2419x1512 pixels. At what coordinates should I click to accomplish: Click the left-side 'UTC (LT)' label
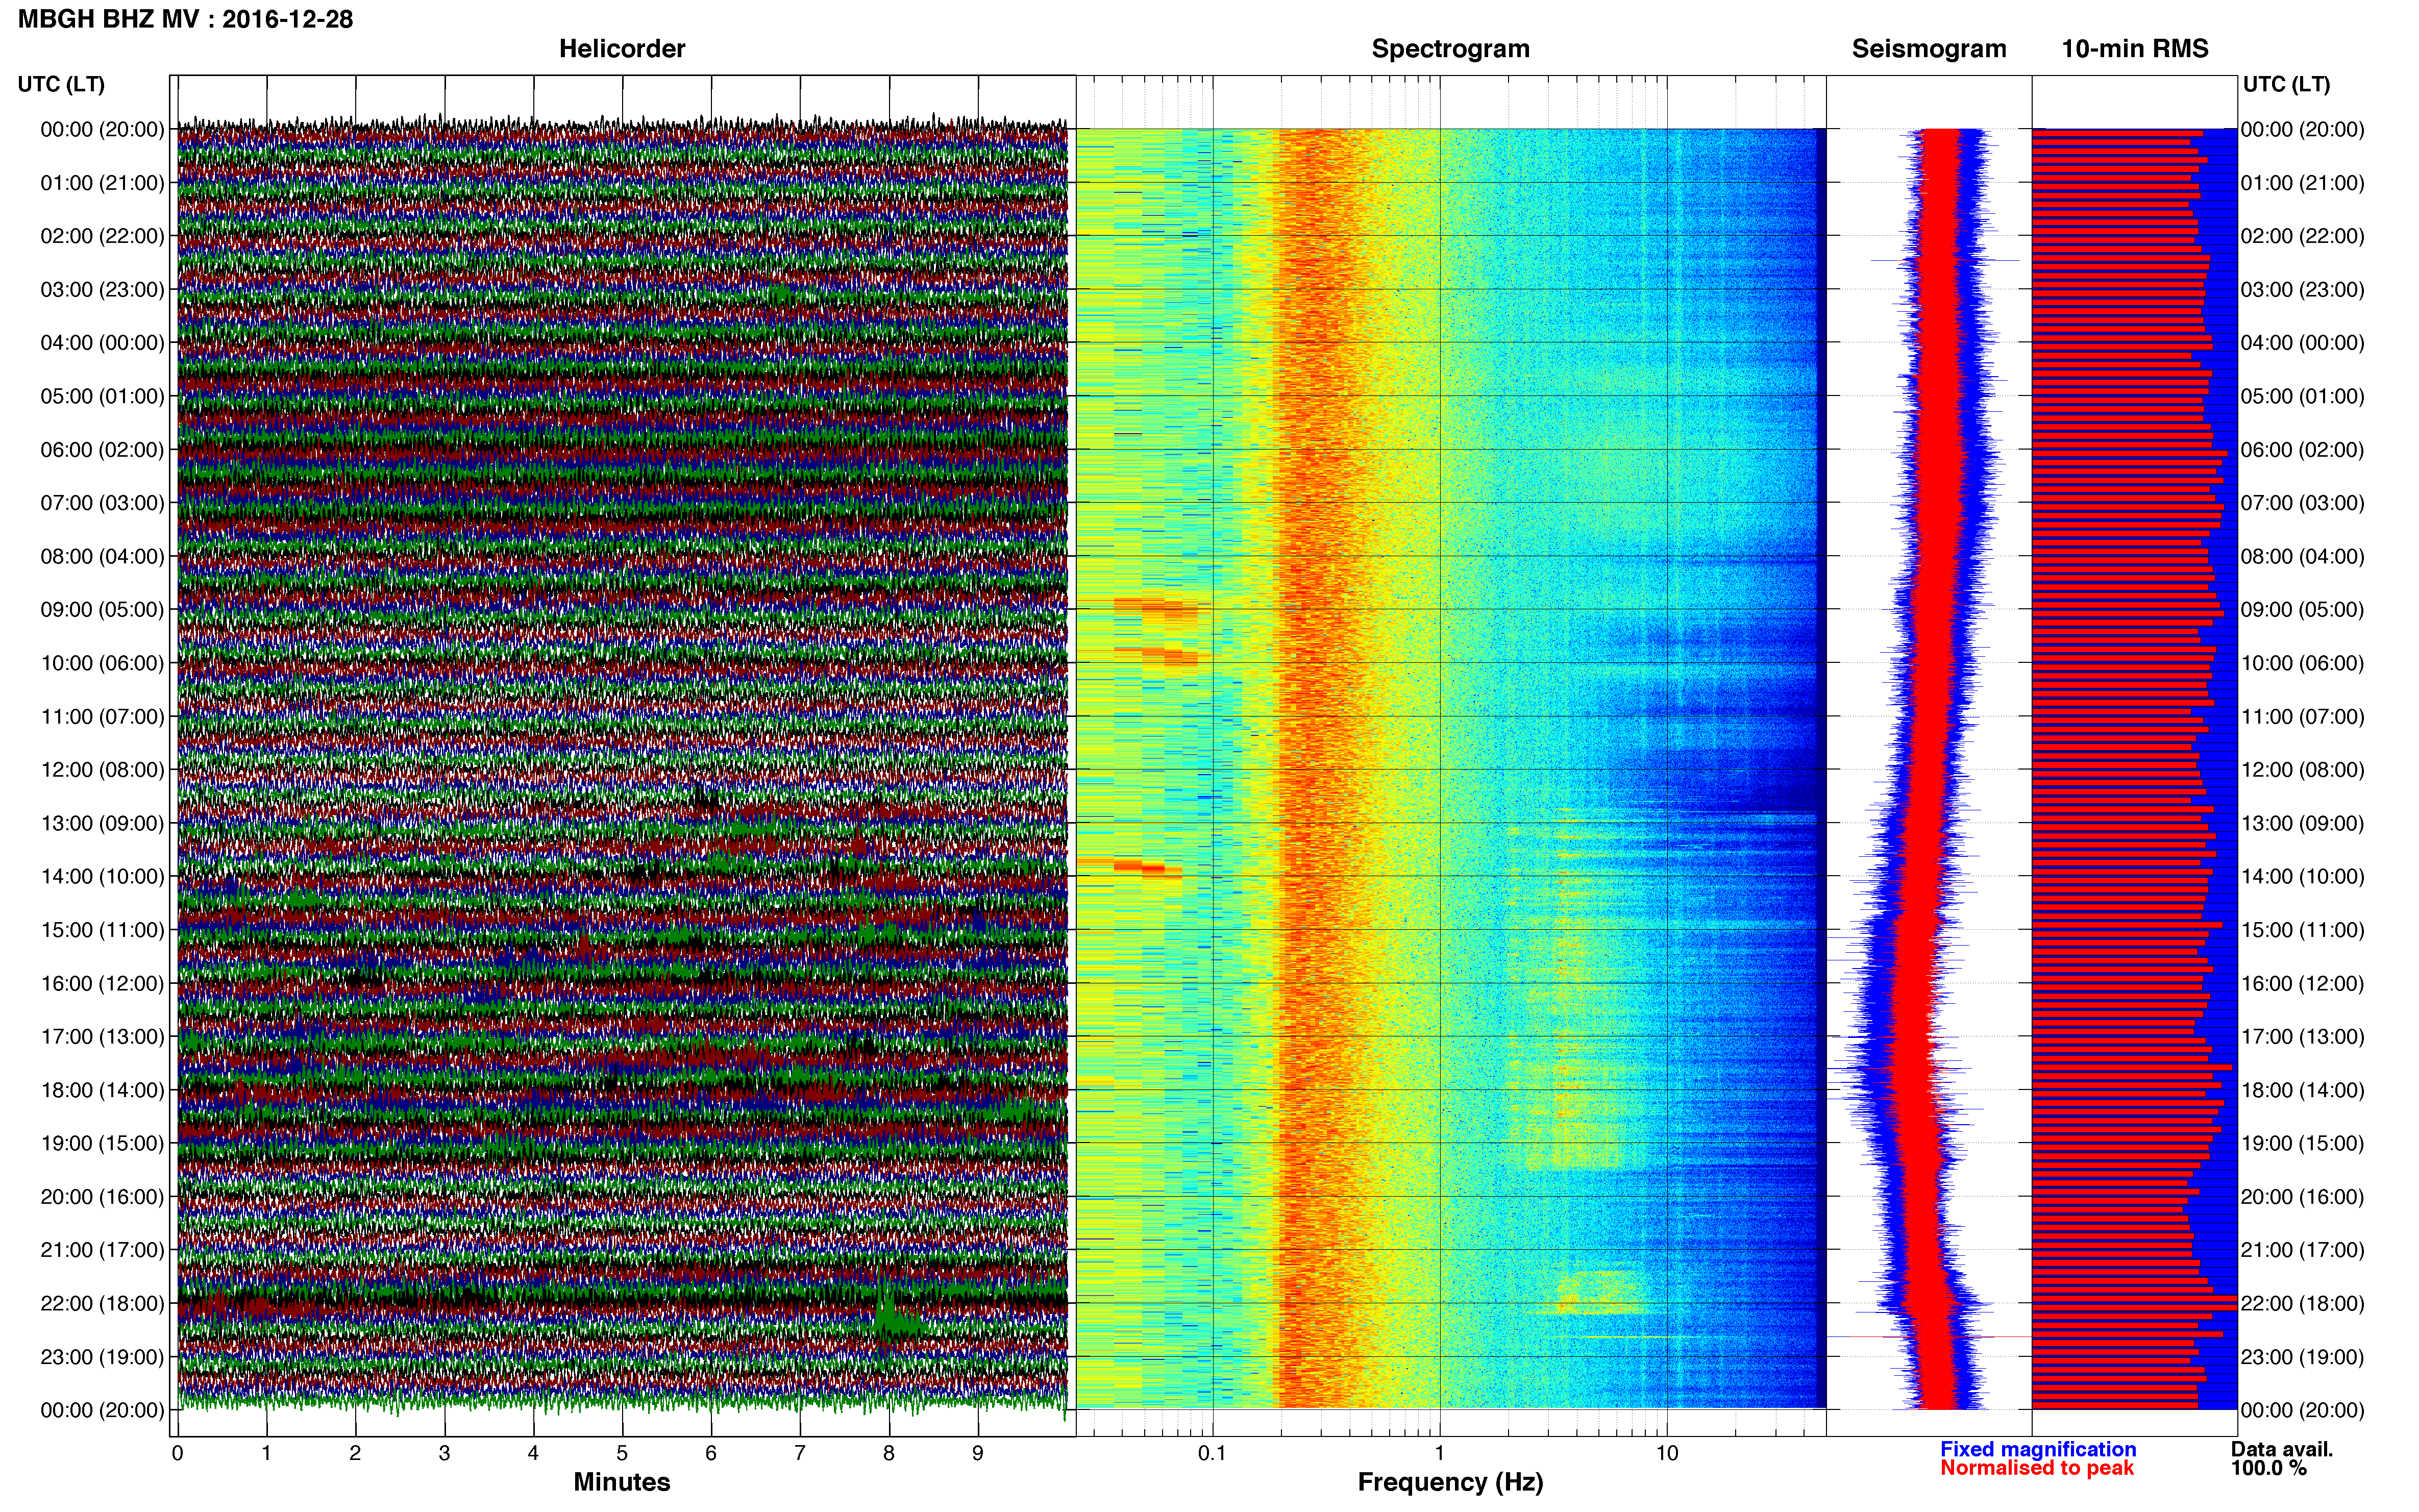(x=61, y=84)
